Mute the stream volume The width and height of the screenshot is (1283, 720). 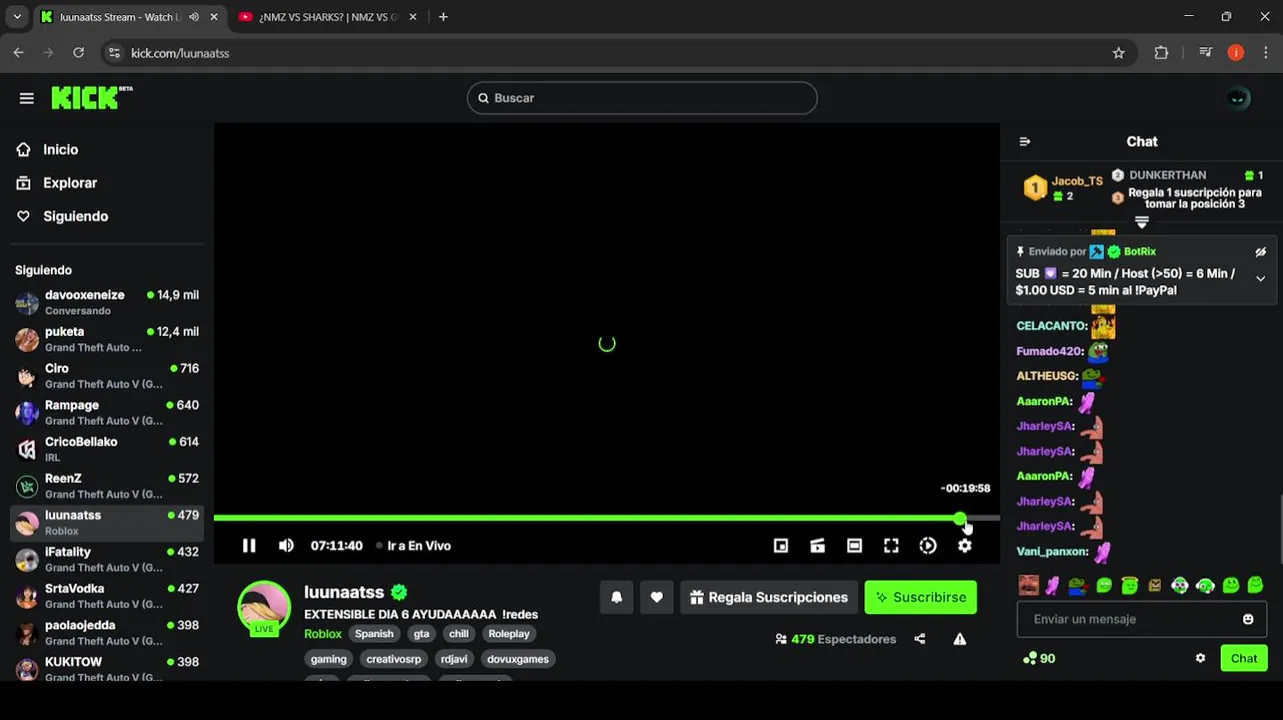[286, 545]
